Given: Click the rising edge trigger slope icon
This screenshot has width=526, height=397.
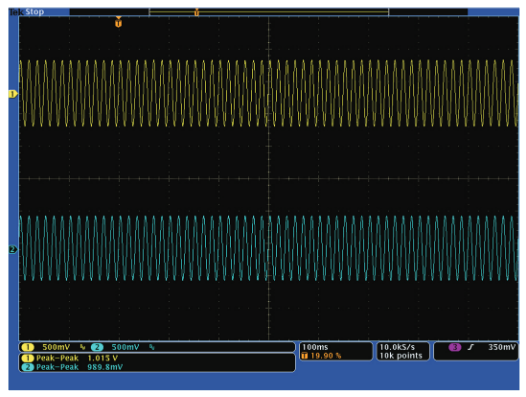Looking at the screenshot, I should [x=471, y=347].
